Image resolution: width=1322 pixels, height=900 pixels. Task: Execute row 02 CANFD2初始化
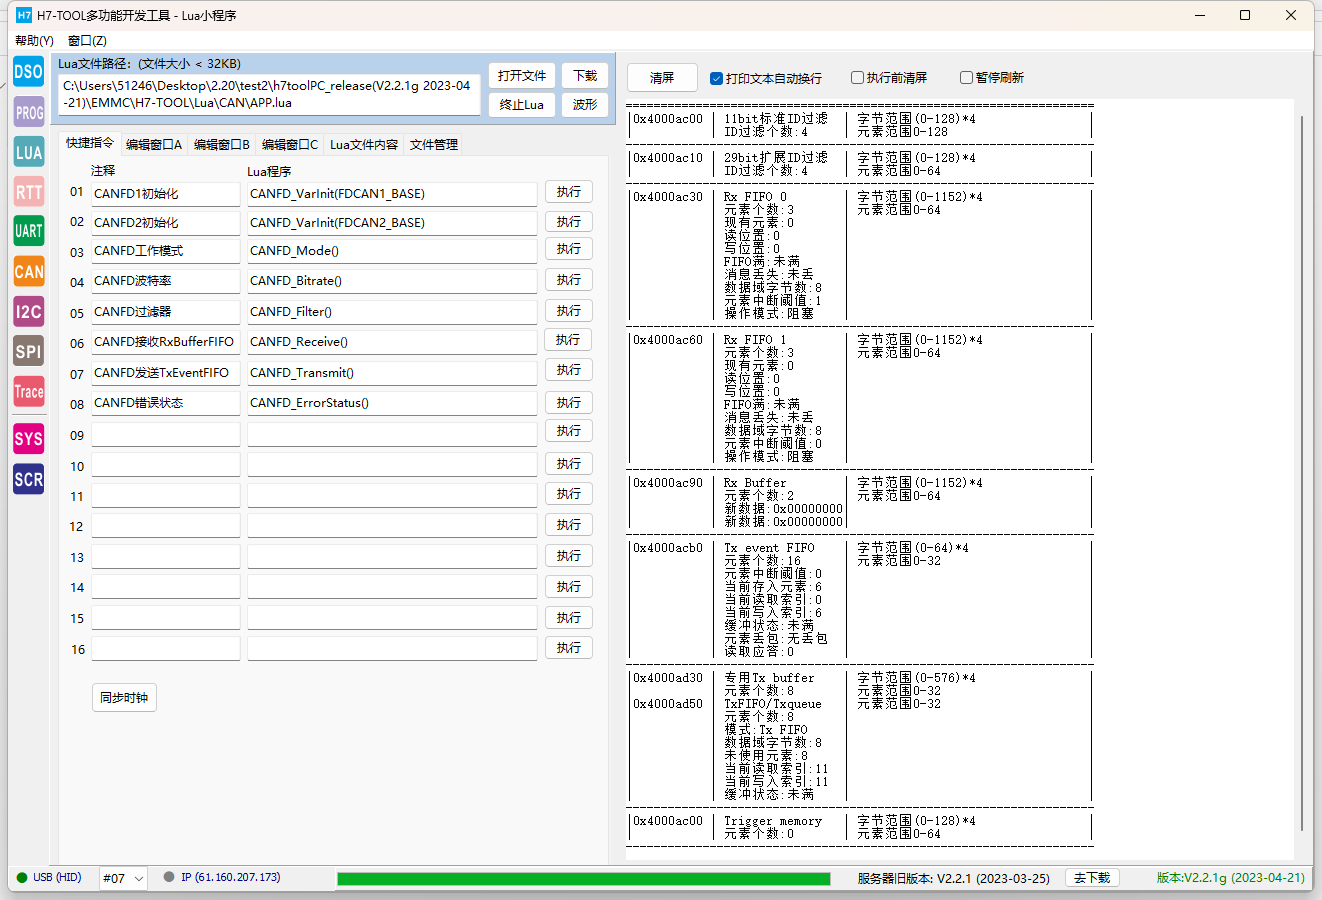tap(569, 222)
